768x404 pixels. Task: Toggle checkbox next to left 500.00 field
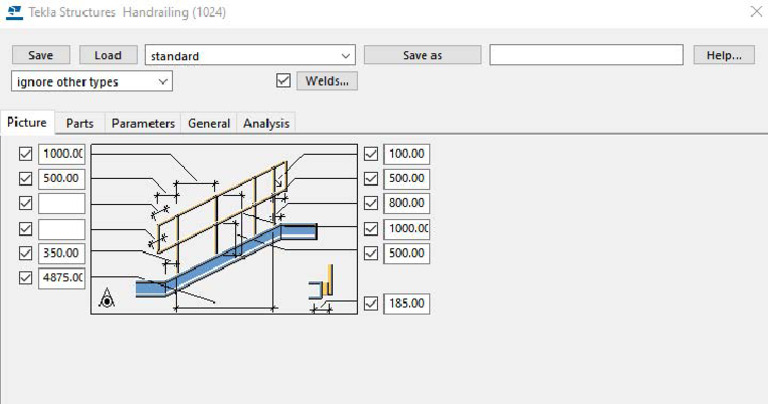coord(25,178)
